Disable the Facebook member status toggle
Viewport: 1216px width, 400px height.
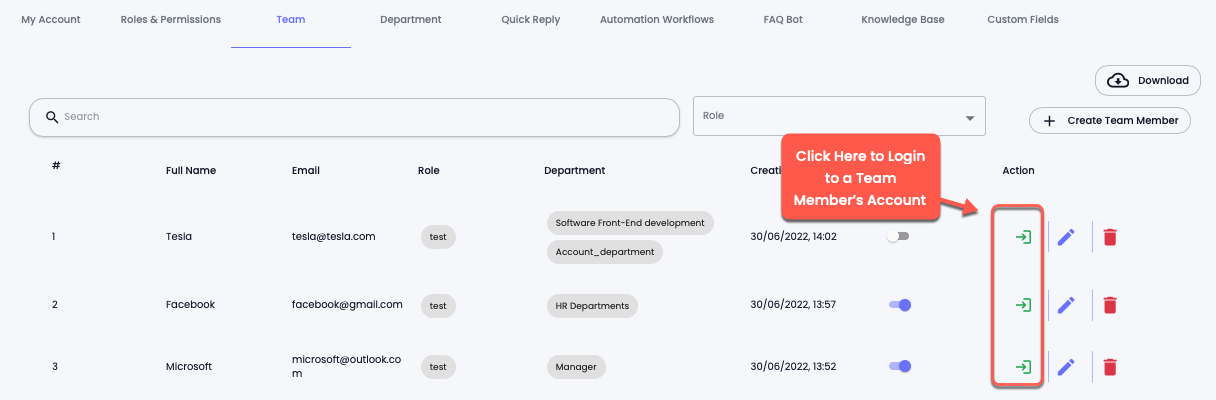900,305
